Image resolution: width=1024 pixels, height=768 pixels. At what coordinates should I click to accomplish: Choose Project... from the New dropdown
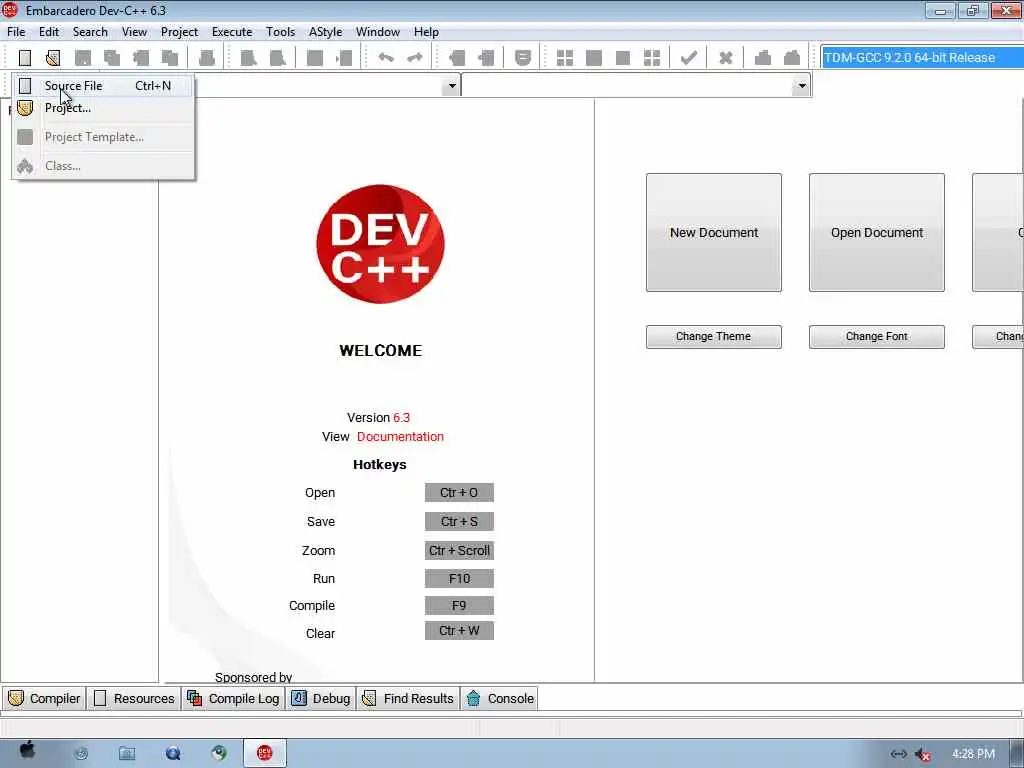pyautogui.click(x=103, y=108)
